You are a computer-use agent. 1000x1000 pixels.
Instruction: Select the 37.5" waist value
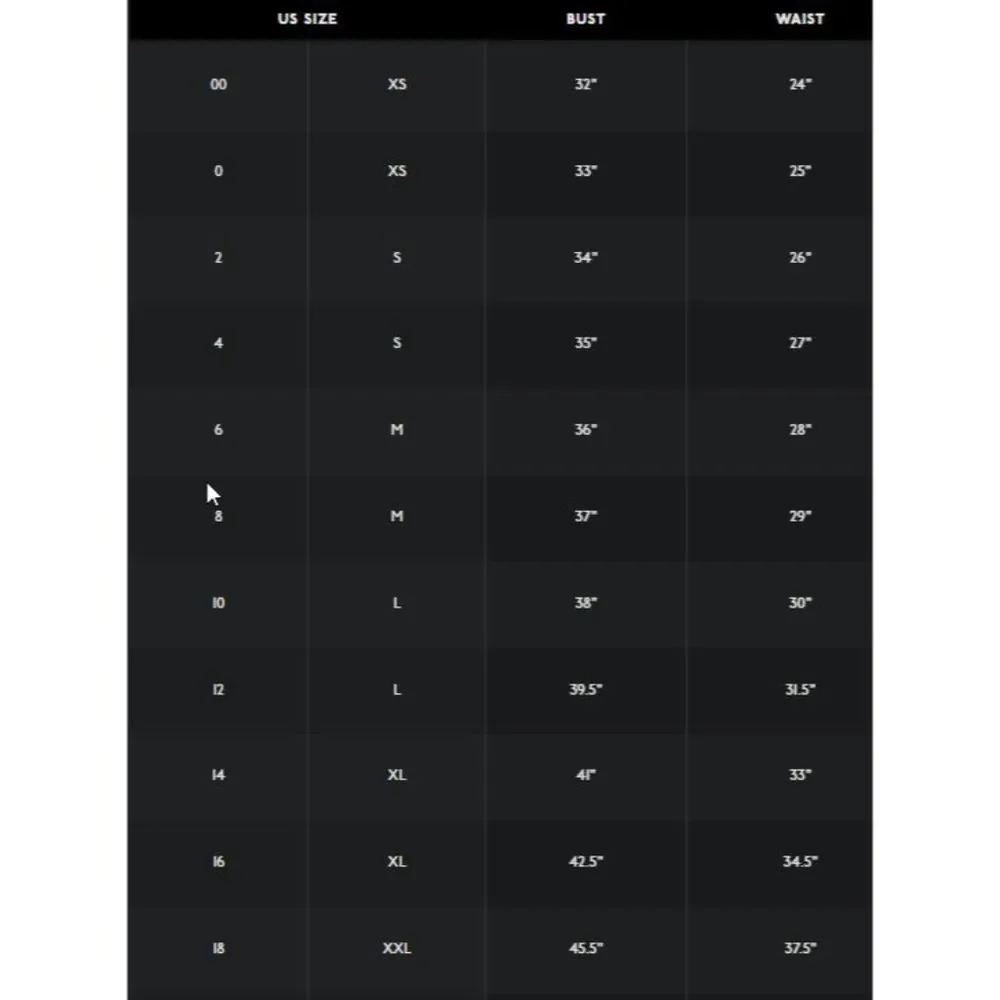799,948
